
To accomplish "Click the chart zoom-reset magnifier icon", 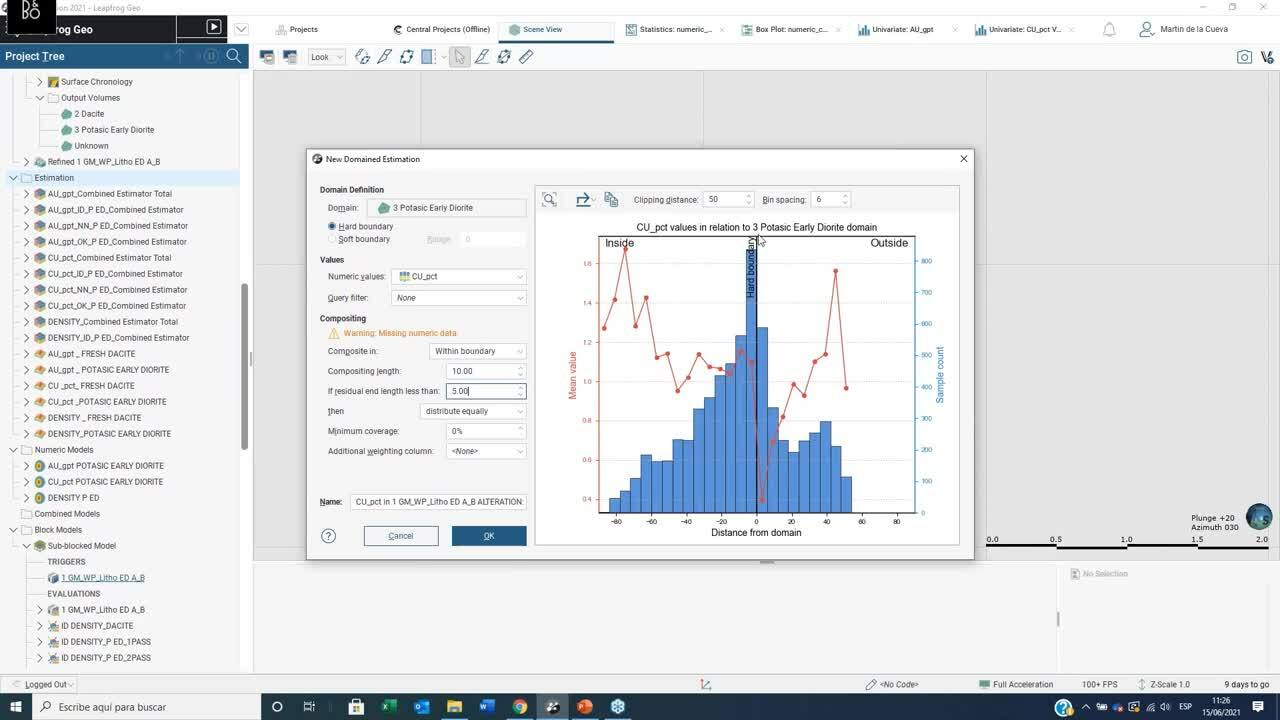I will (549, 199).
